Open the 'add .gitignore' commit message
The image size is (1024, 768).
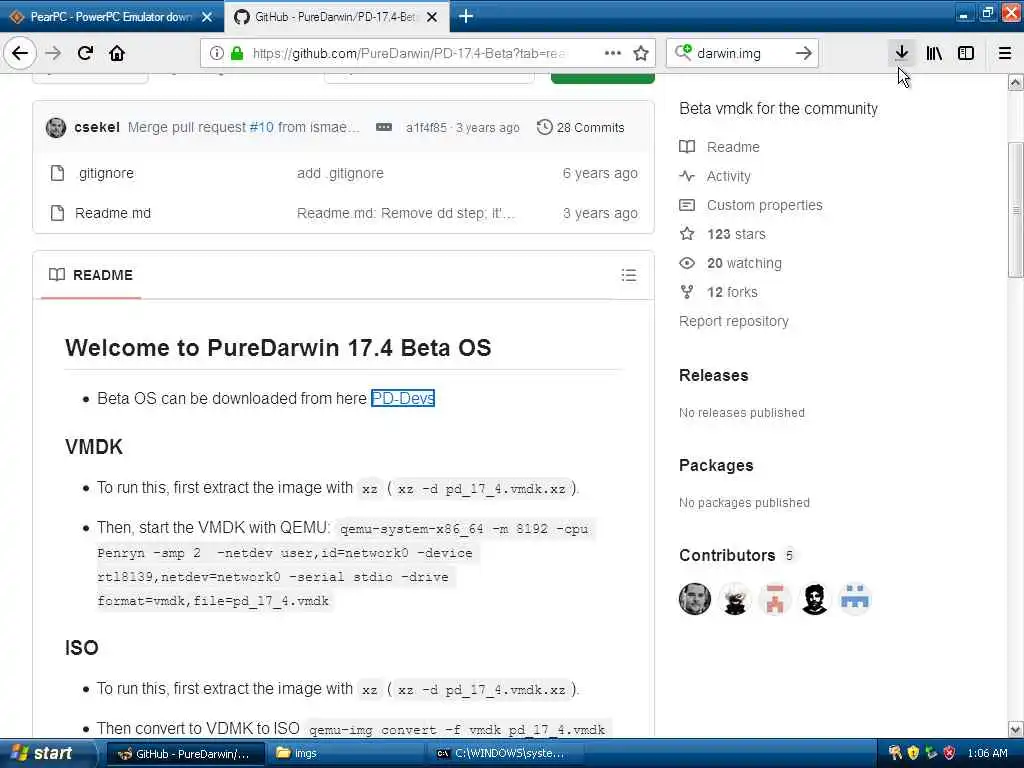[x=340, y=173]
